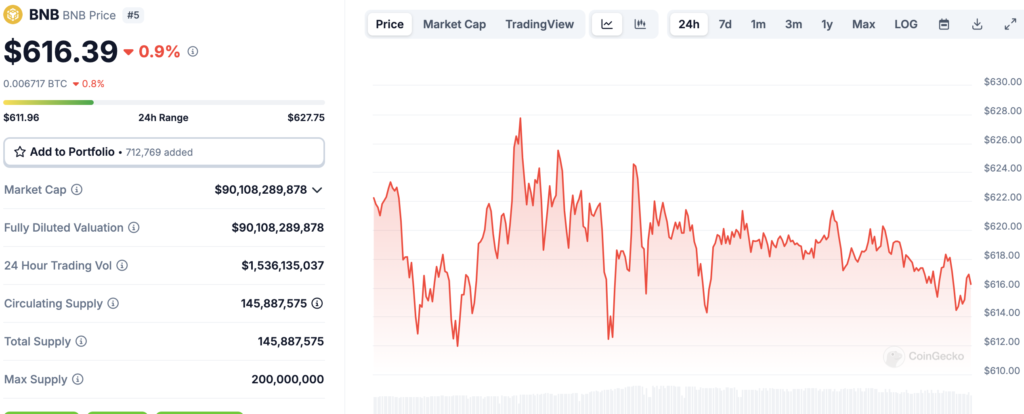Switch chart to candlestick view icon

pyautogui.click(x=640, y=24)
